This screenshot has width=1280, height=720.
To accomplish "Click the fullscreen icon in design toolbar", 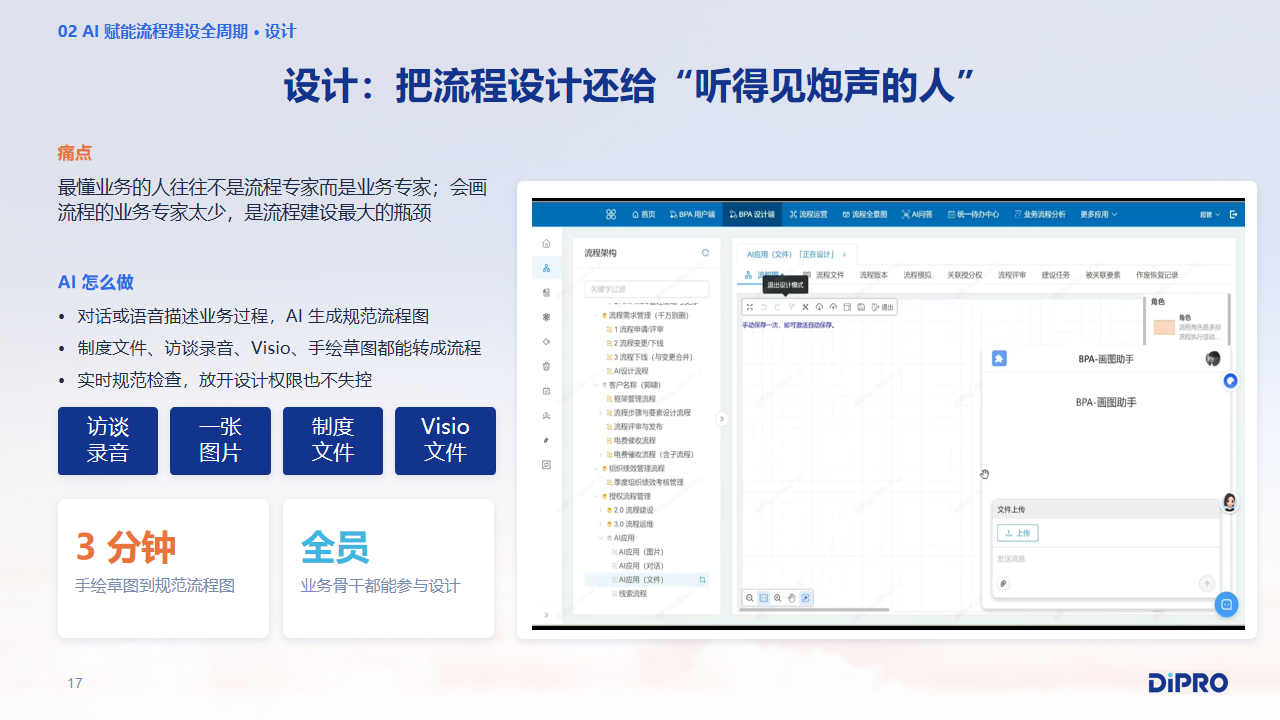I will click(750, 307).
